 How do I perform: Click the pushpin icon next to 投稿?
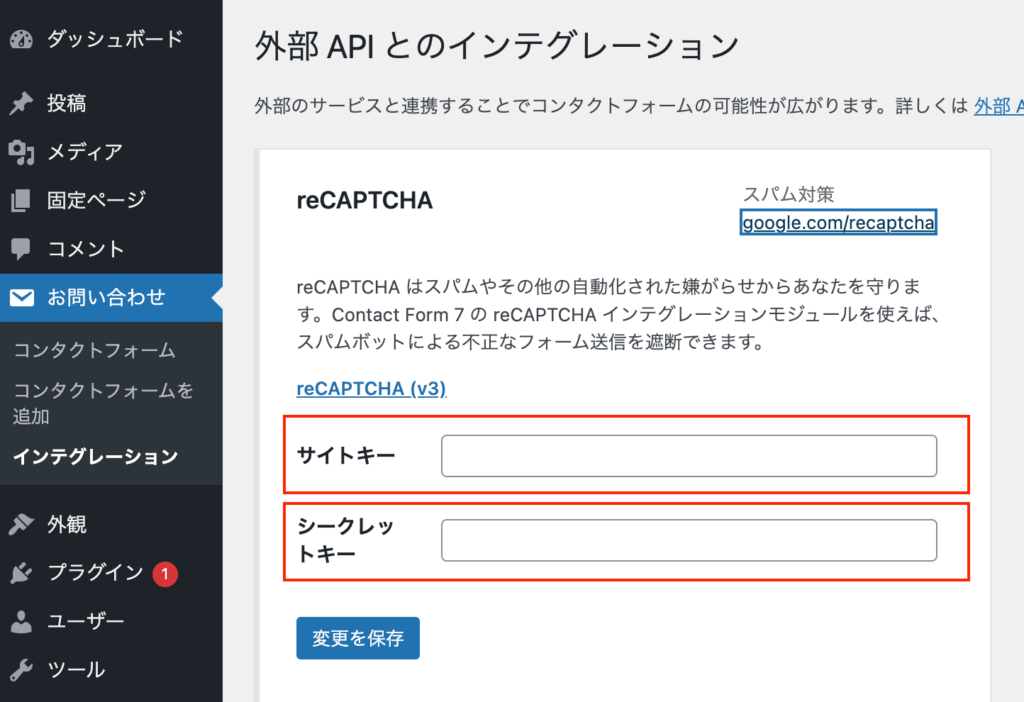[21, 103]
